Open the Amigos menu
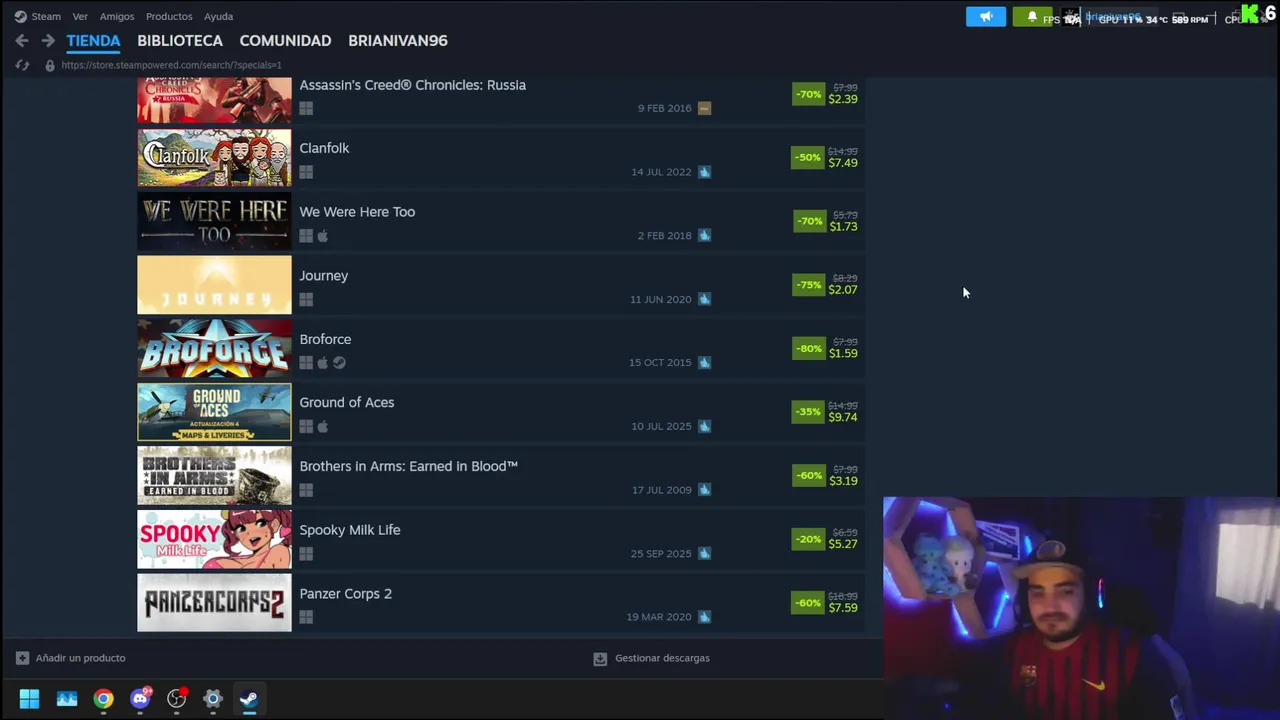The height and width of the screenshot is (720, 1280). 117,16
